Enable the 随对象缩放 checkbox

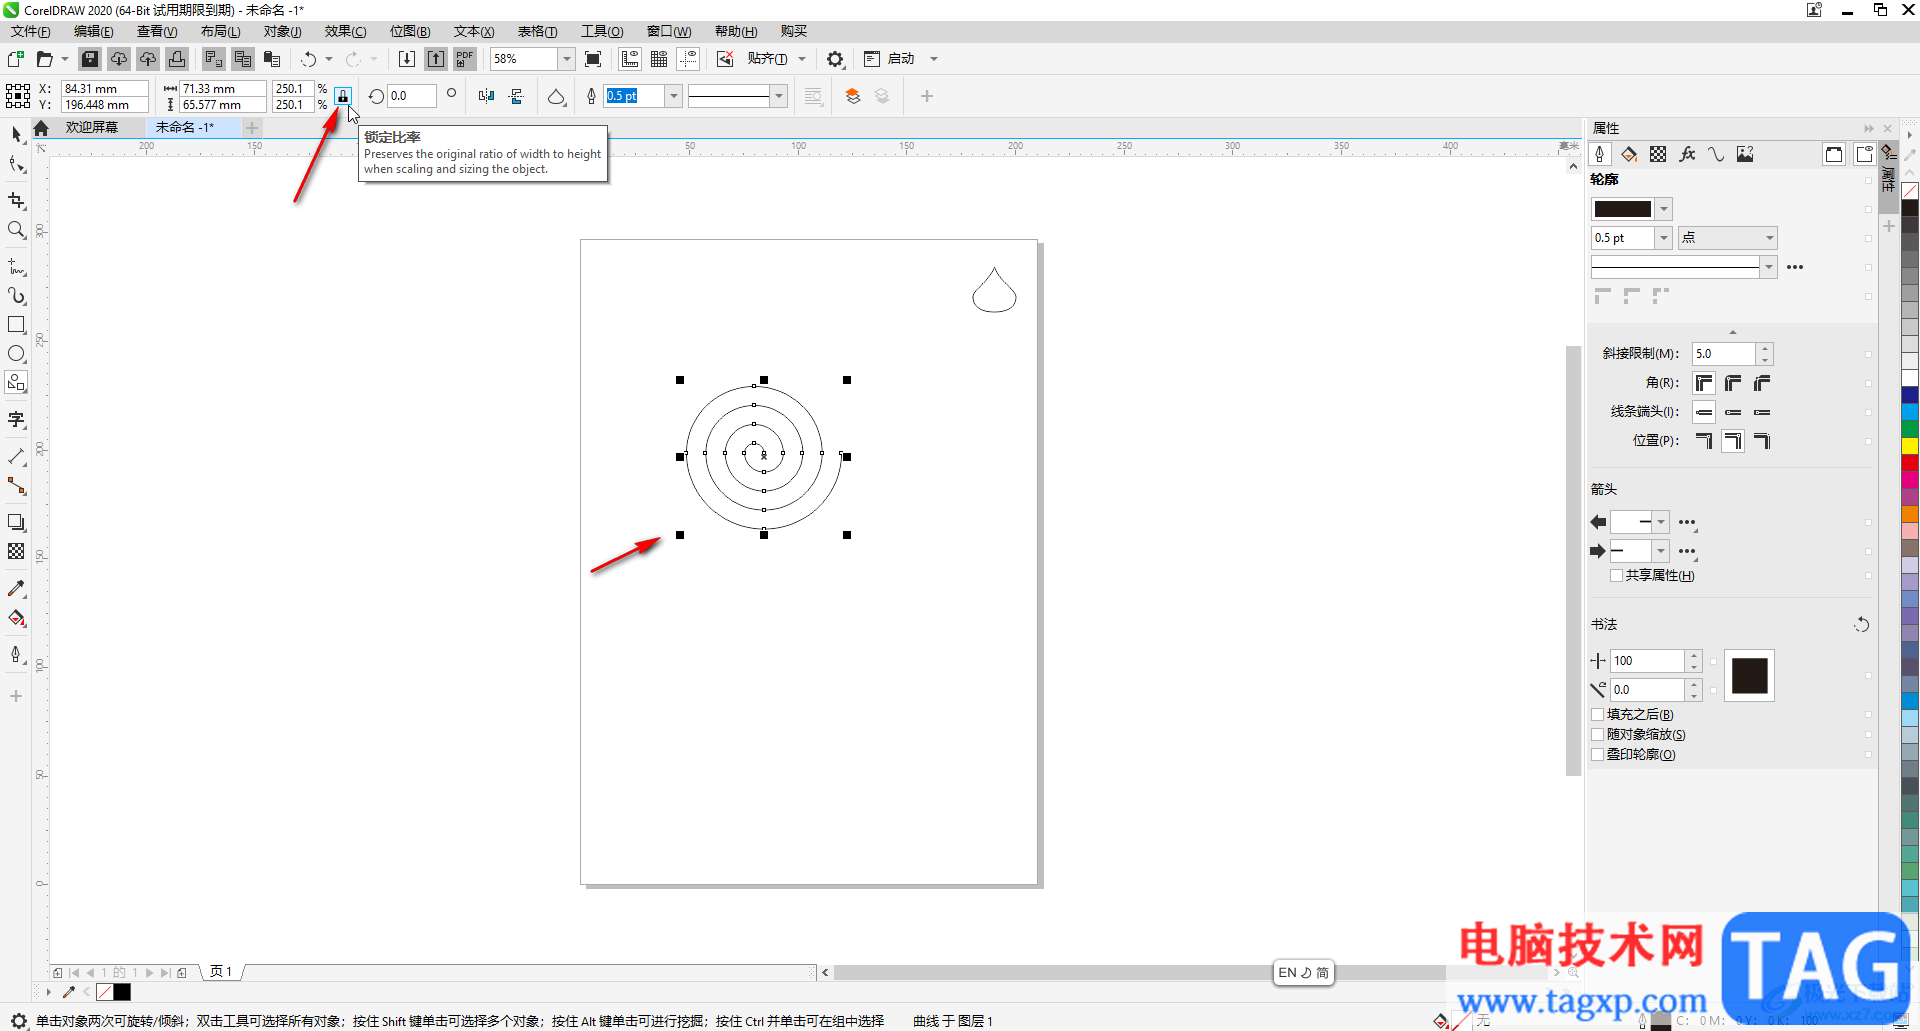[1598, 735]
